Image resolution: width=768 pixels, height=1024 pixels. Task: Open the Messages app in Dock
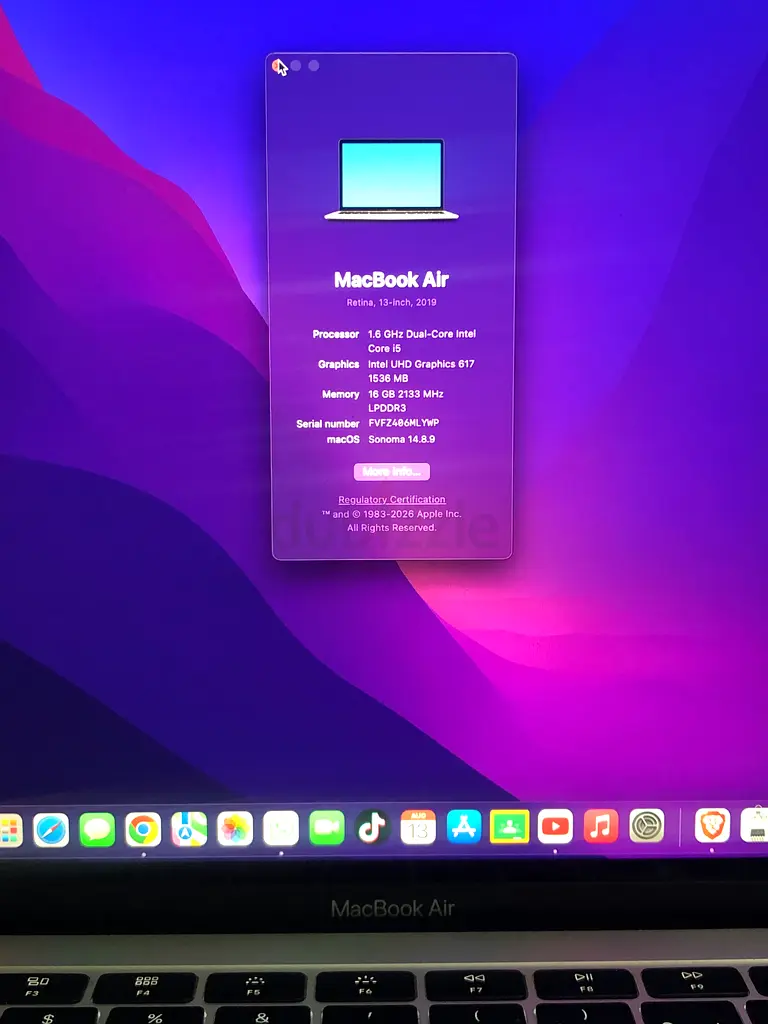coord(97,829)
